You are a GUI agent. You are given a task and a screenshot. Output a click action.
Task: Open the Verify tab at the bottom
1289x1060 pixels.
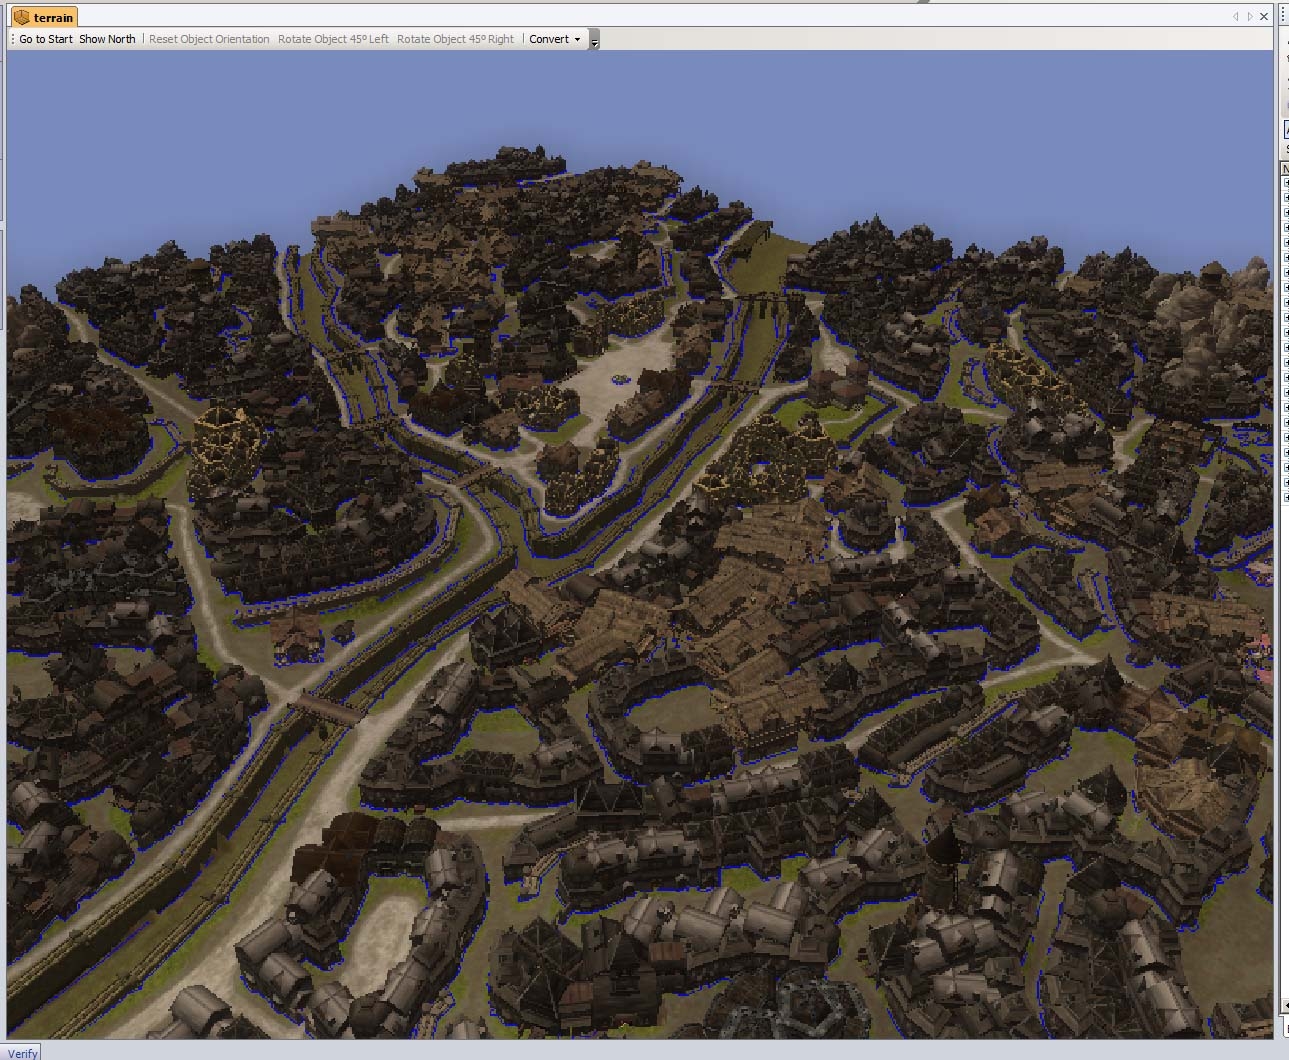coord(22,1053)
